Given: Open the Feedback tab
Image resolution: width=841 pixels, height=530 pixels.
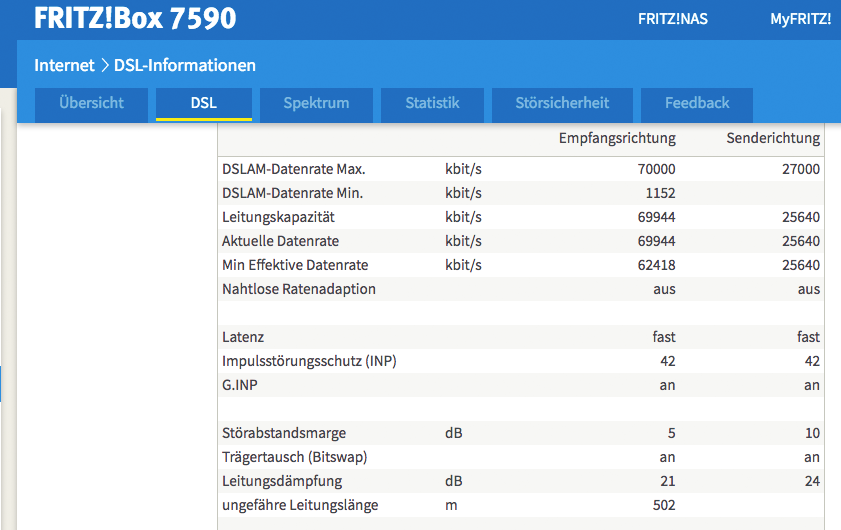Looking at the screenshot, I should coord(697,105).
